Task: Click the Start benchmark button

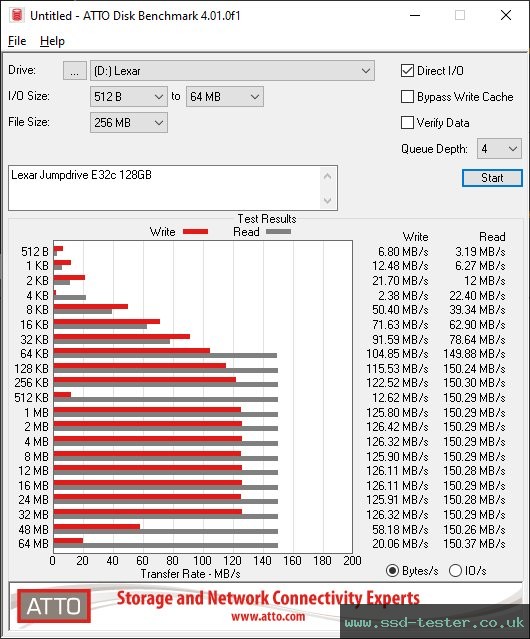Action: [x=492, y=178]
